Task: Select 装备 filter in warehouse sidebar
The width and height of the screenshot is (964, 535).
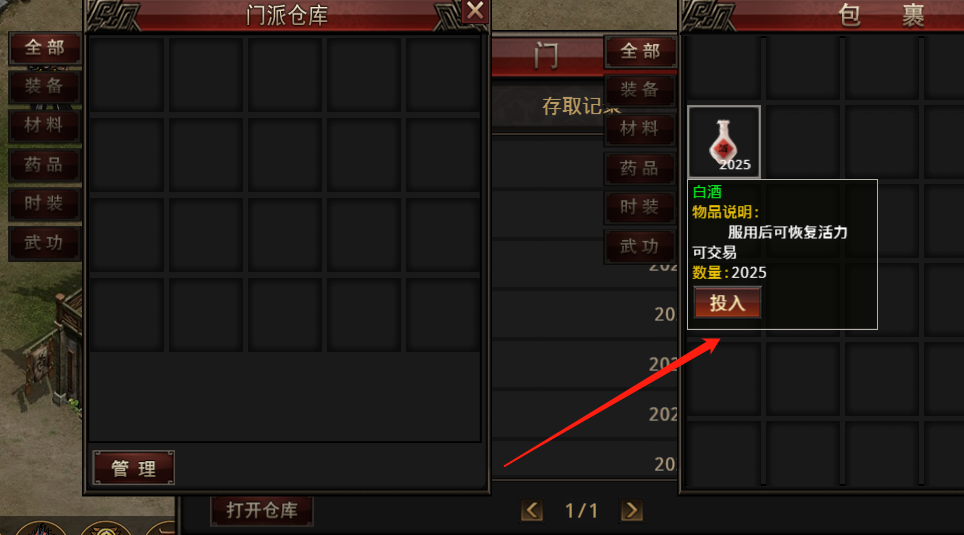Action: (x=44, y=87)
